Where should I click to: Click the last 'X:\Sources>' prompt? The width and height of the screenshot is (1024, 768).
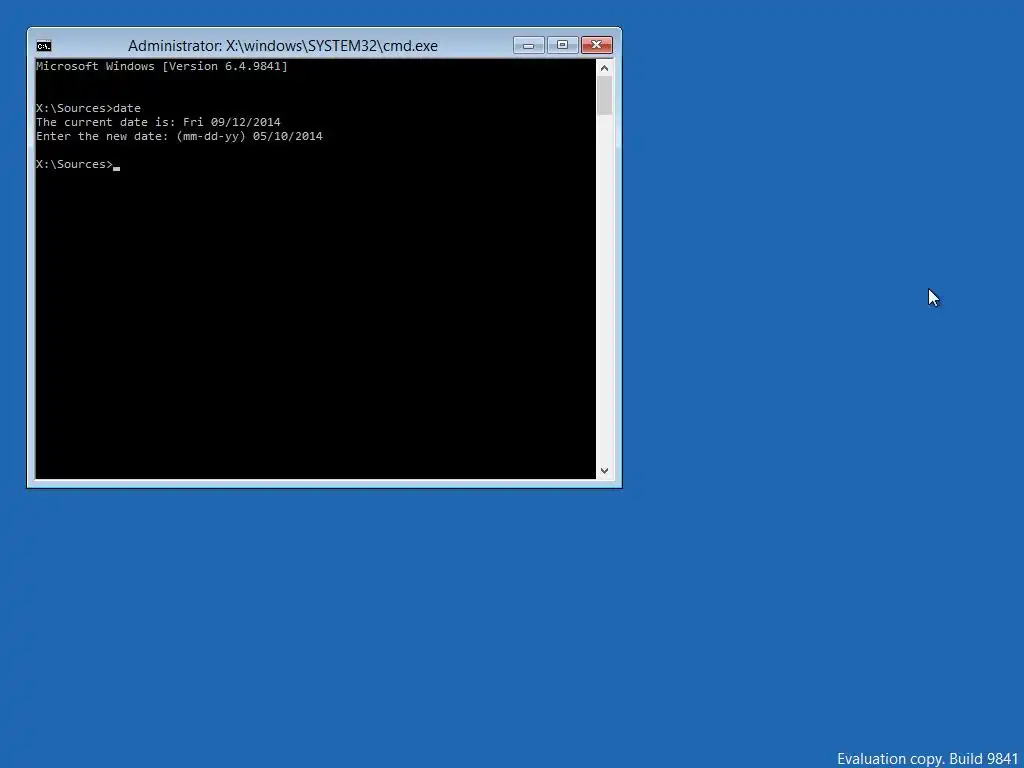point(74,164)
